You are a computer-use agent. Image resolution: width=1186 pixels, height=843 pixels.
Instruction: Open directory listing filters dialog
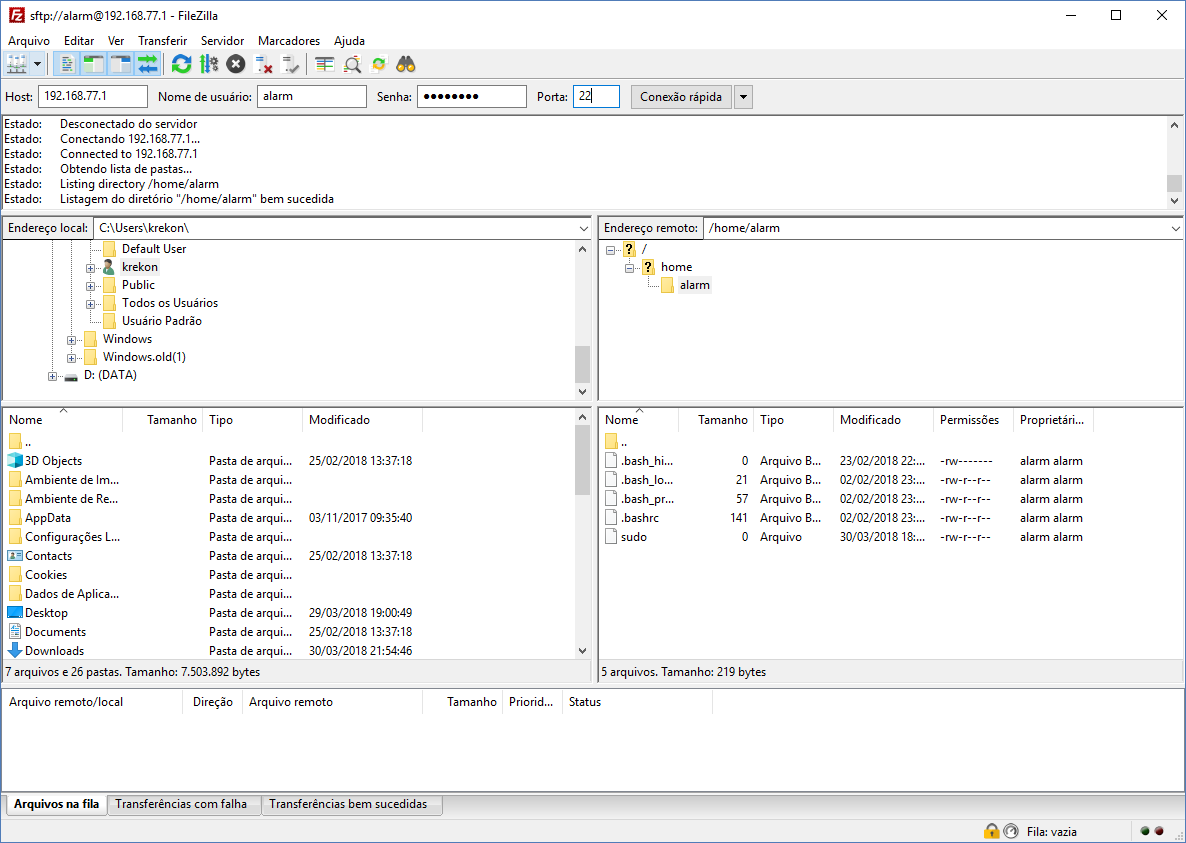point(324,64)
